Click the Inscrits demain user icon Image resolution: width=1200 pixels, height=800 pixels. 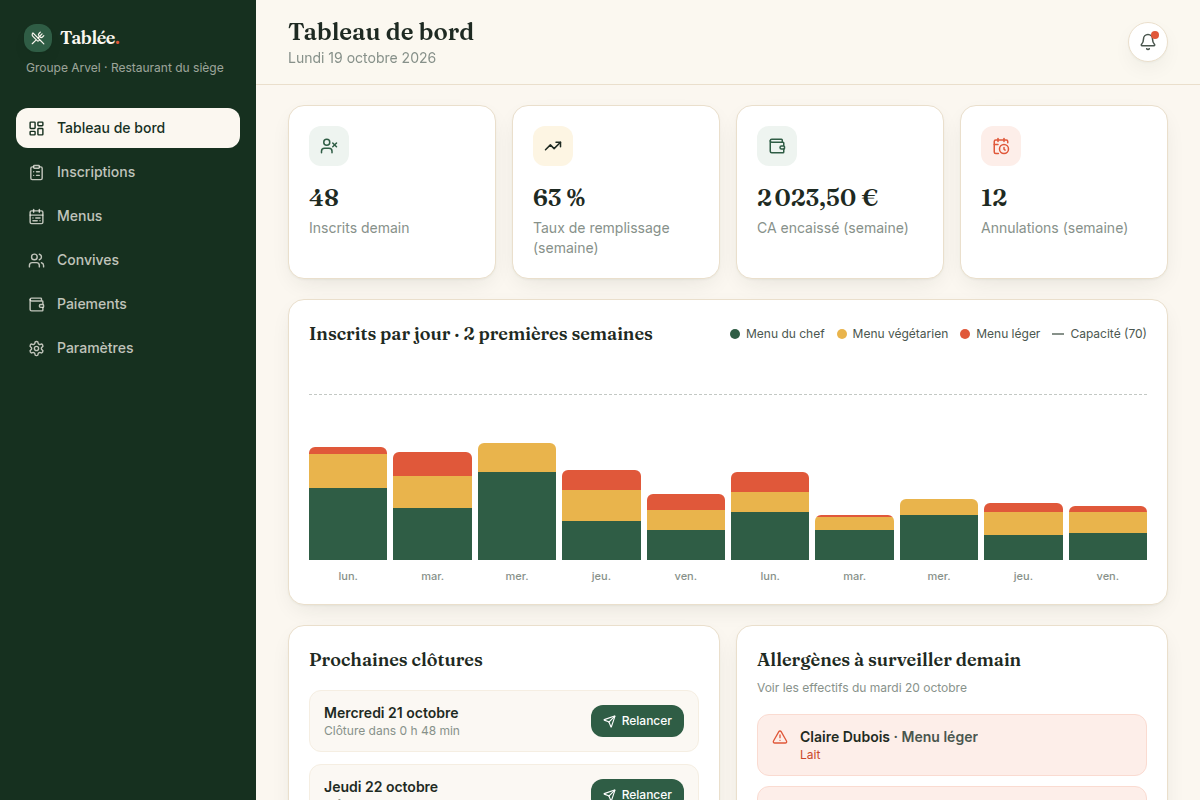[x=329, y=146]
